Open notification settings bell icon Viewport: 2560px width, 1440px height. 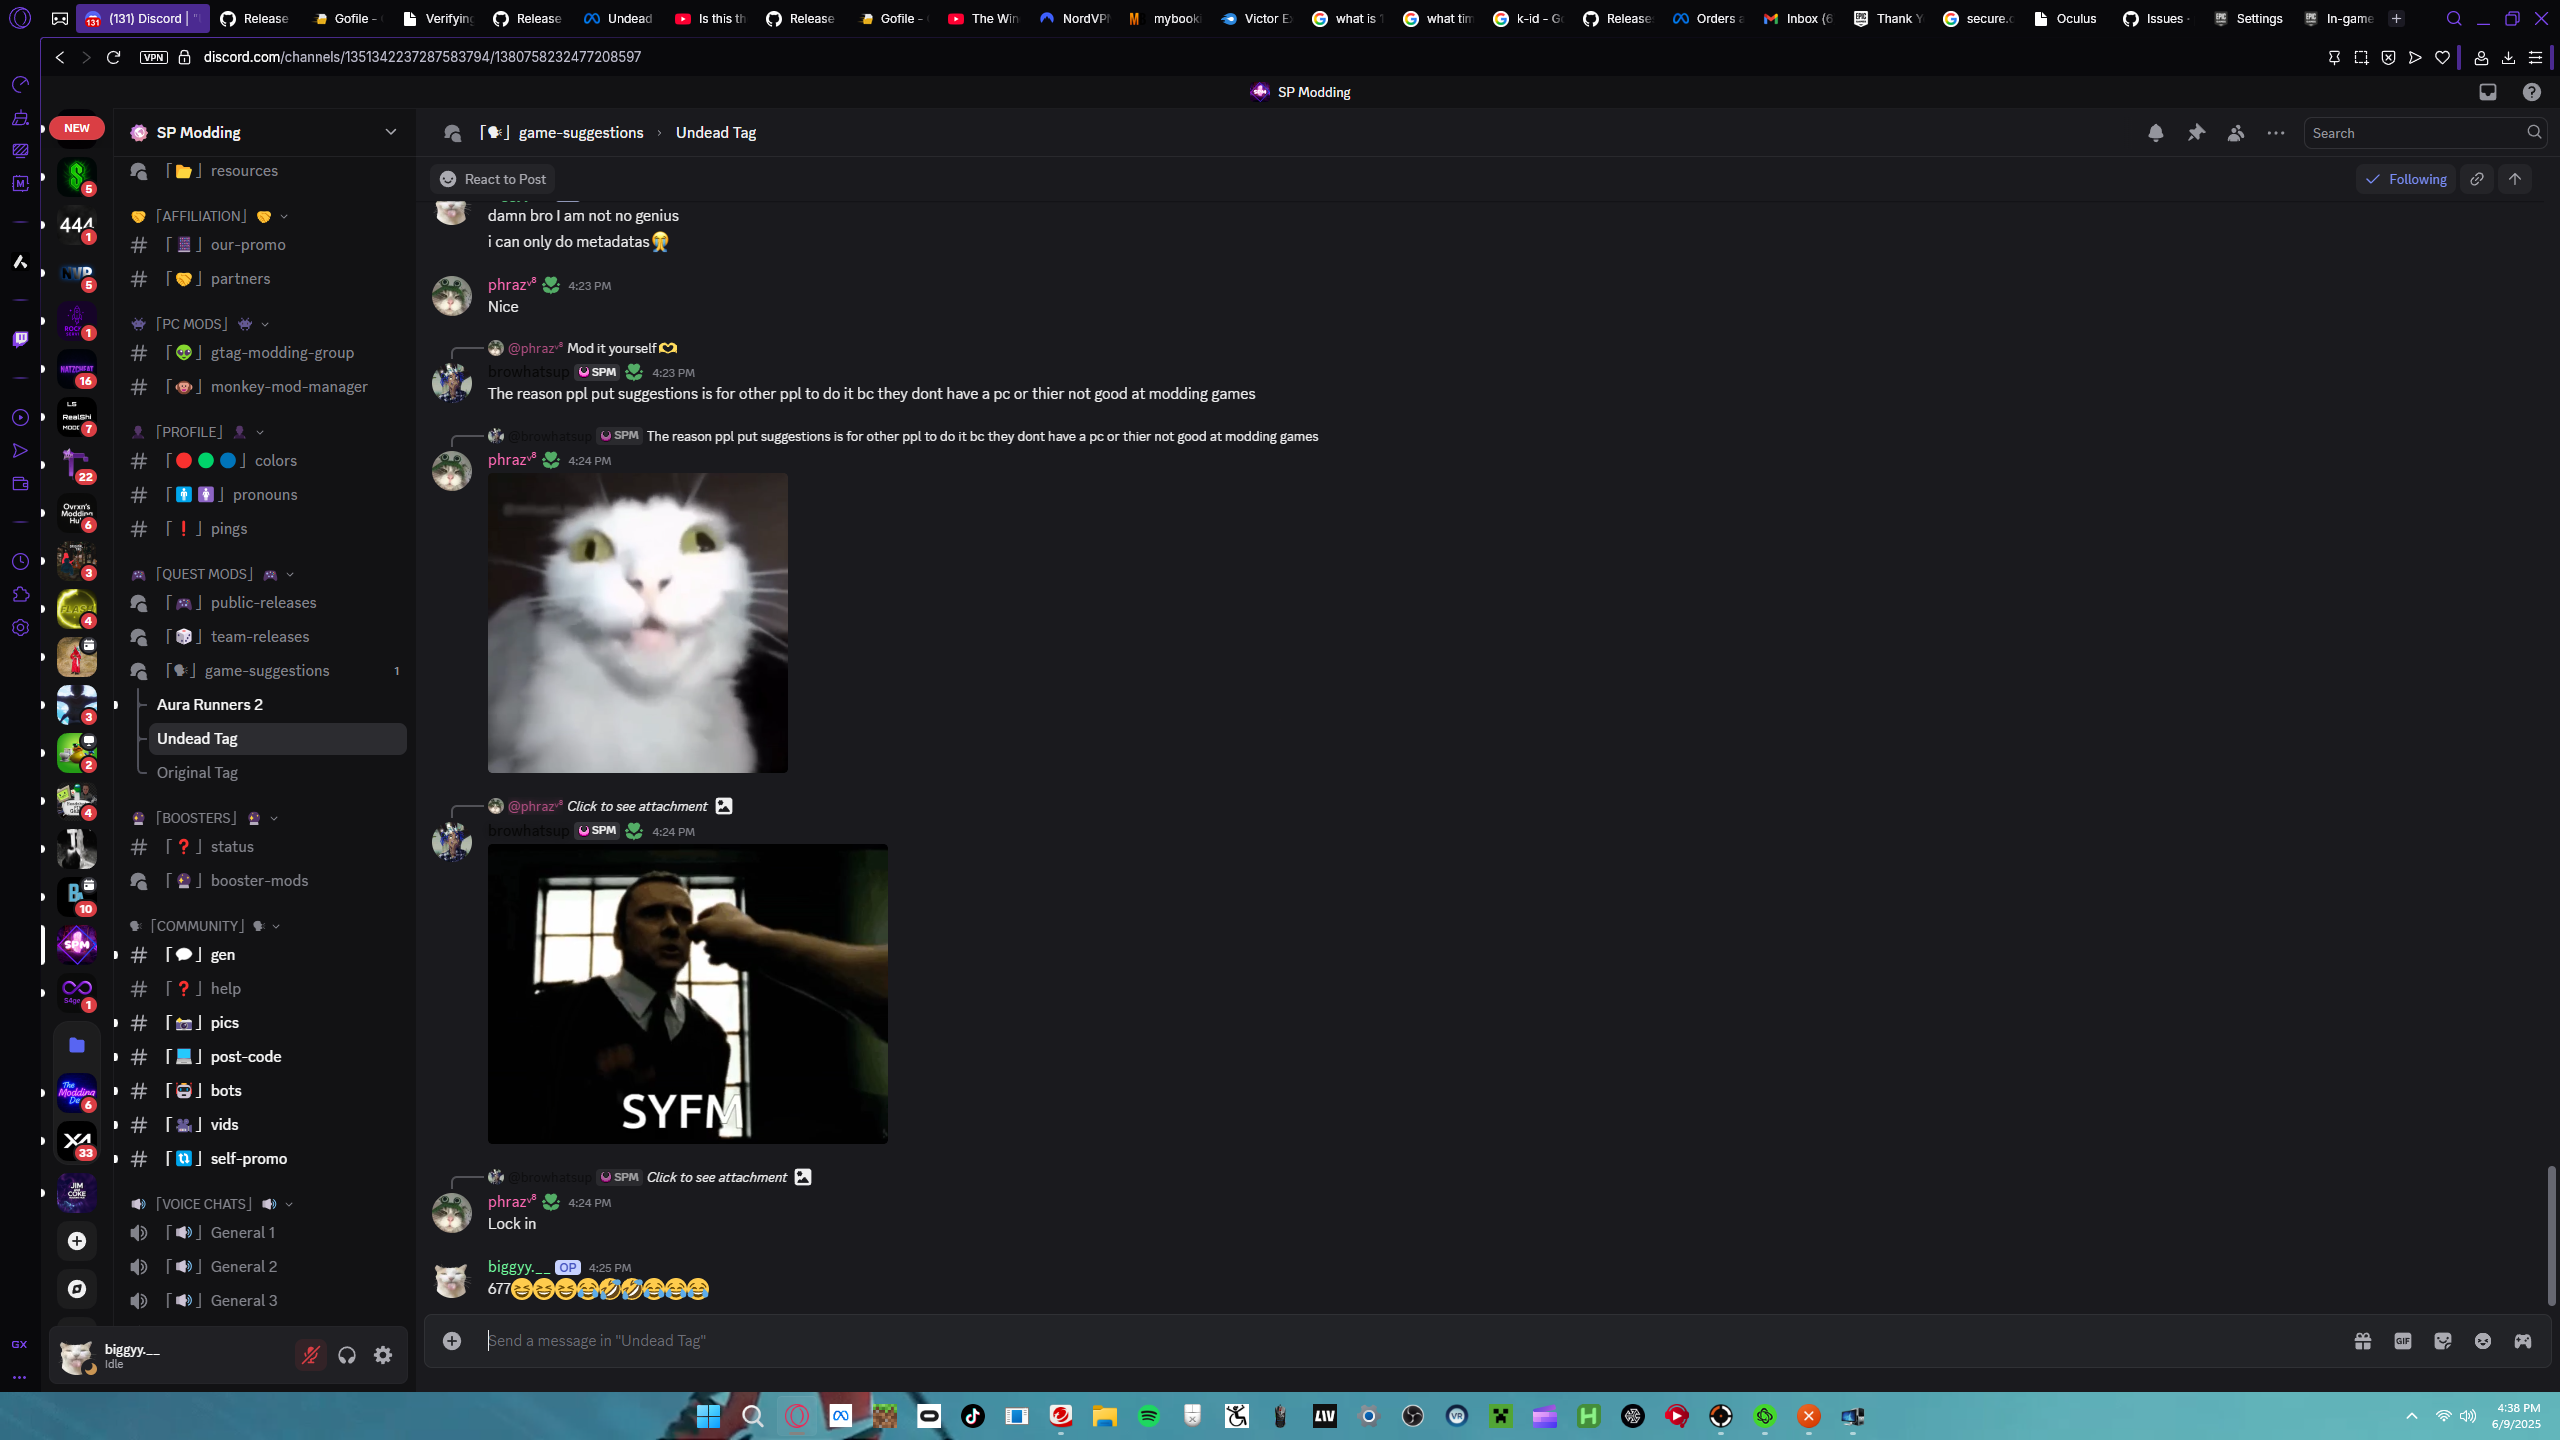(x=2155, y=133)
